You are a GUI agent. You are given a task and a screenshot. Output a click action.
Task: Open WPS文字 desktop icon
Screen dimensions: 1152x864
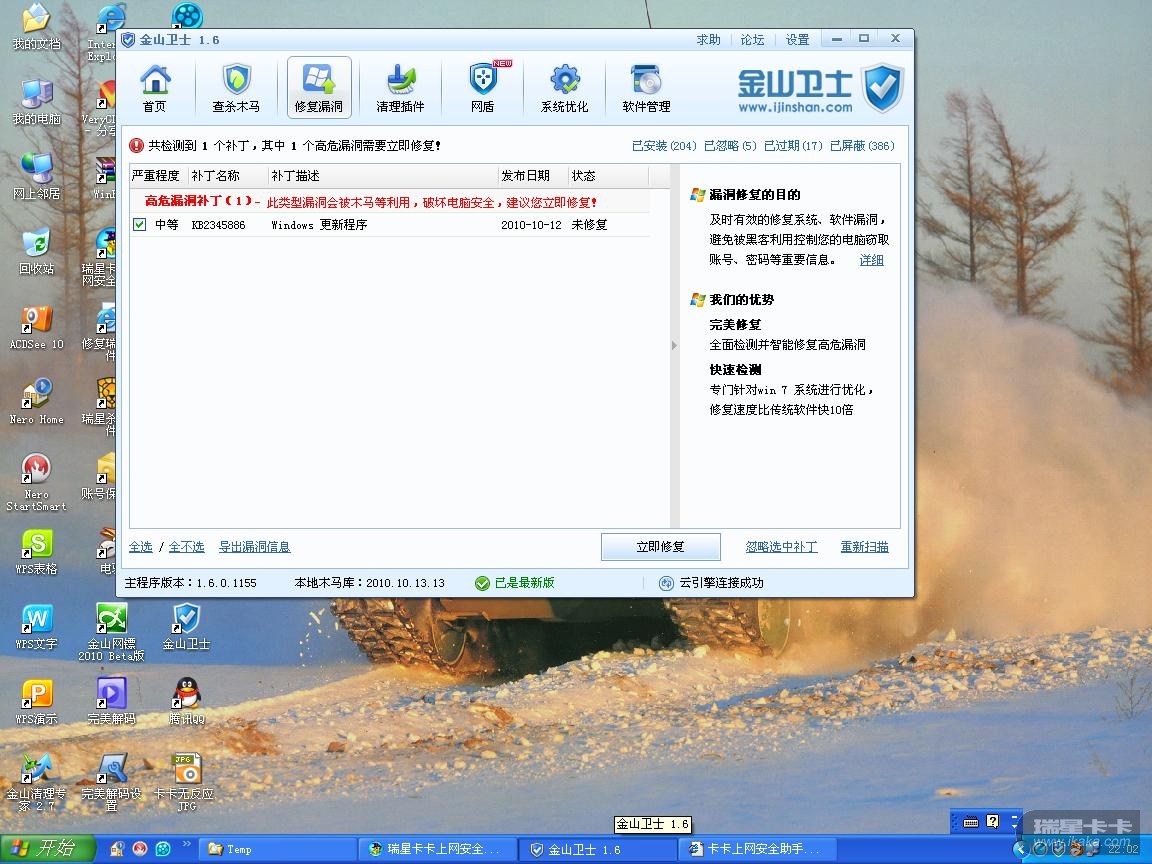click(x=36, y=627)
